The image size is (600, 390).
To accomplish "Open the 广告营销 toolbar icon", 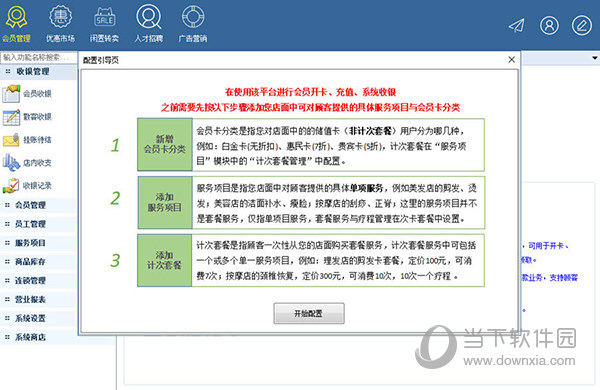I will [x=193, y=23].
